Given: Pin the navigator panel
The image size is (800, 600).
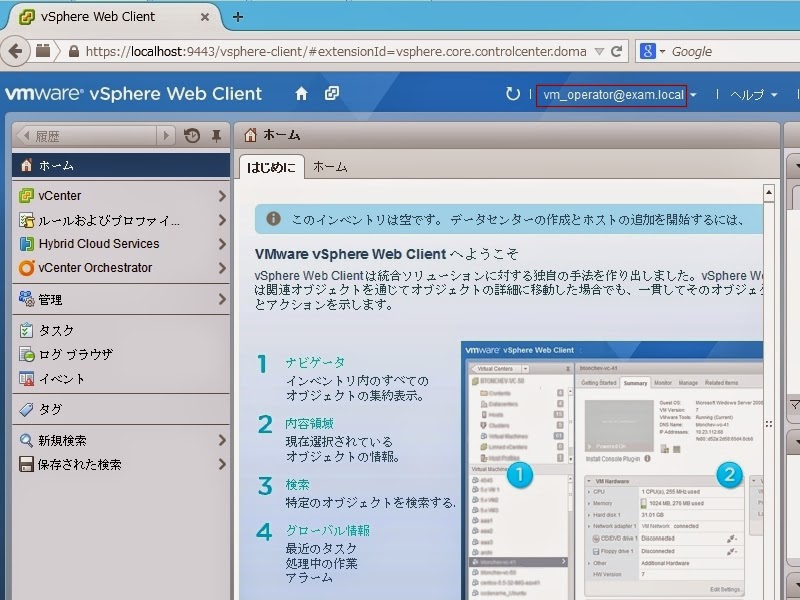Looking at the screenshot, I should click(216, 136).
